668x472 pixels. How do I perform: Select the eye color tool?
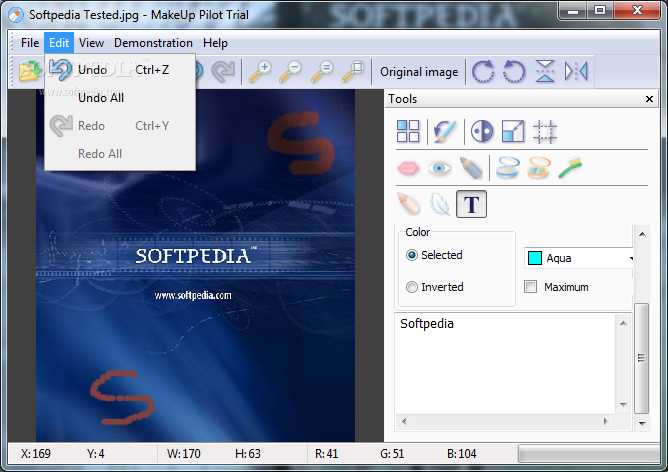point(439,168)
